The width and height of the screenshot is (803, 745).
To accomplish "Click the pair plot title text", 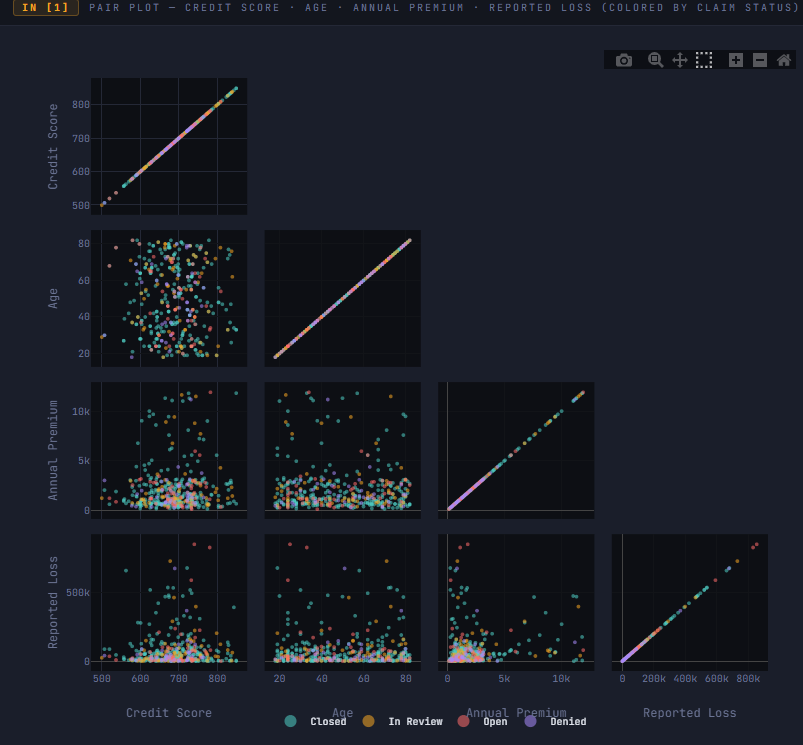I will tap(443, 8).
